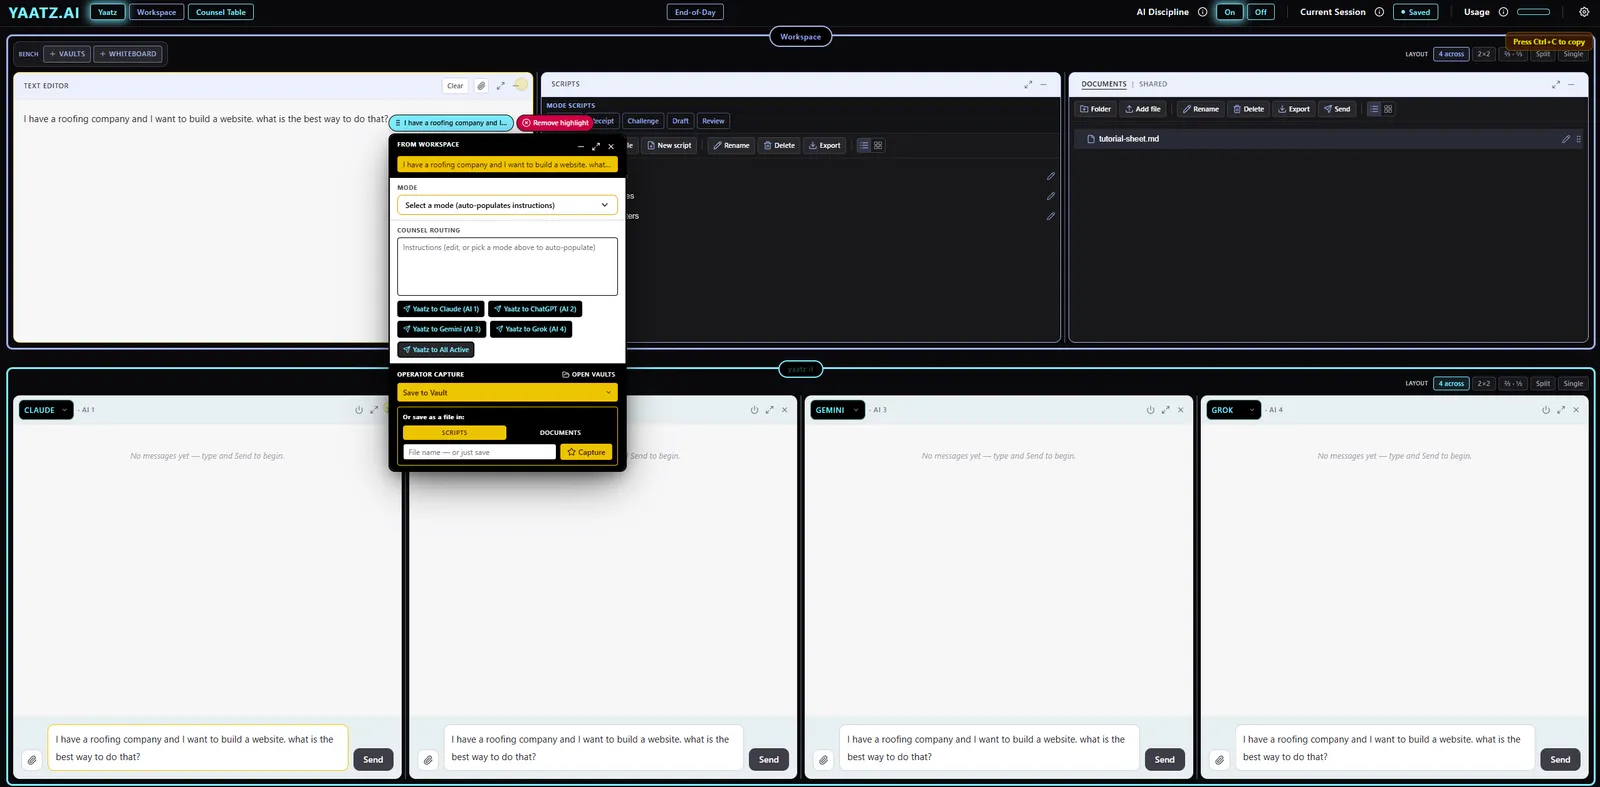Click the paperclip attach icon in Text Editor
Screen dimensions: 1600x787
coord(481,86)
